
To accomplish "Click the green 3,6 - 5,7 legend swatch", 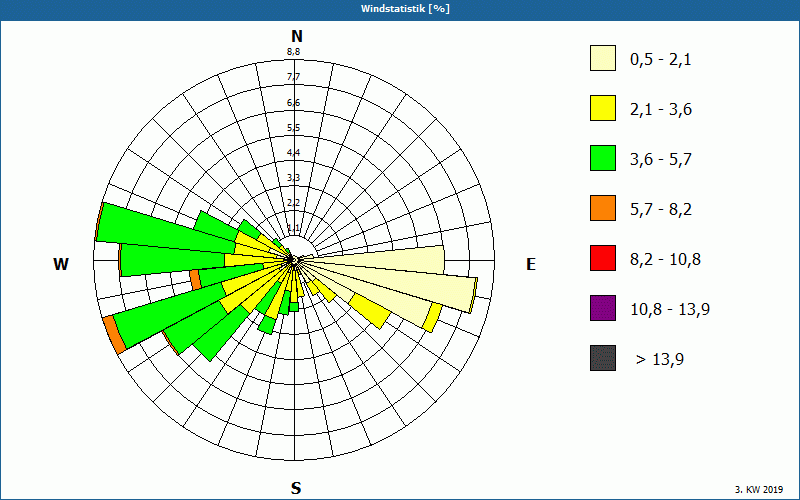I will [x=603, y=158].
